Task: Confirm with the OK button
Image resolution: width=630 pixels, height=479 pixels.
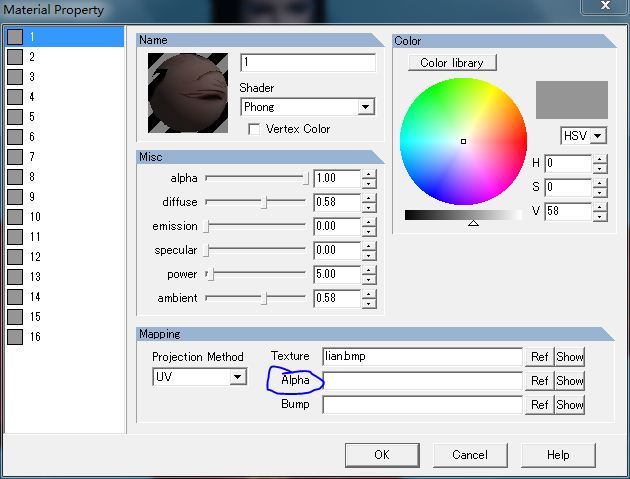Action: 382,455
